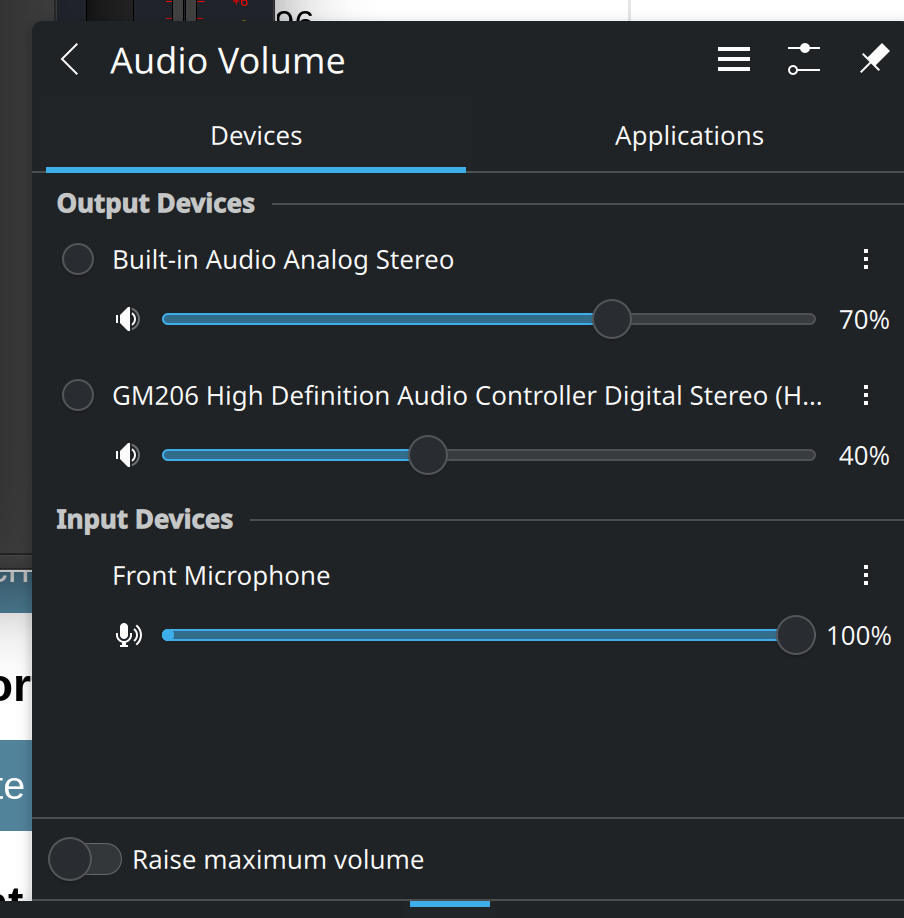Open the hamburger menu in the header
This screenshot has height=918, width=904.
(x=733, y=60)
